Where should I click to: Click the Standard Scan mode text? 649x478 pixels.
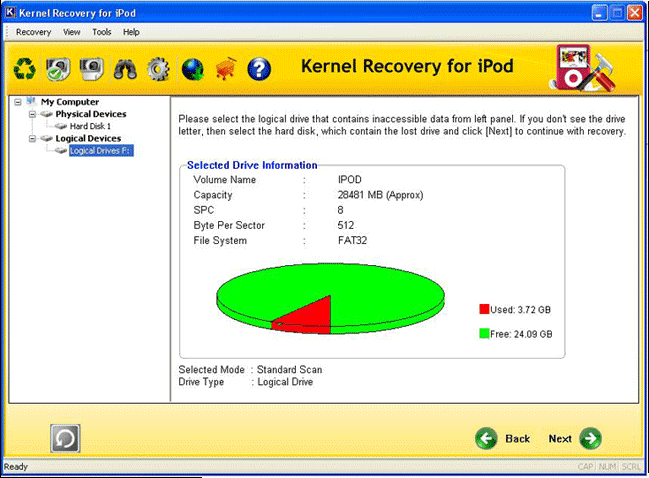(x=289, y=370)
